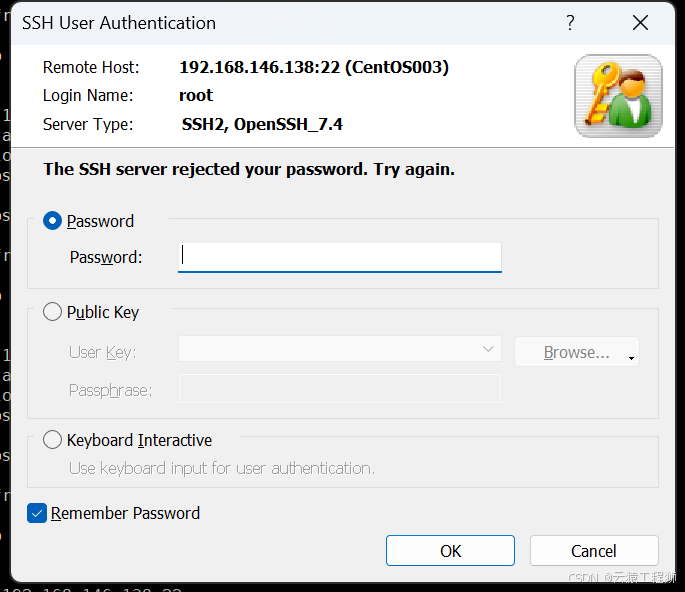Click the SSH2 OpenSSH_7.4 server type text
This screenshot has width=685, height=592.
[262, 125]
